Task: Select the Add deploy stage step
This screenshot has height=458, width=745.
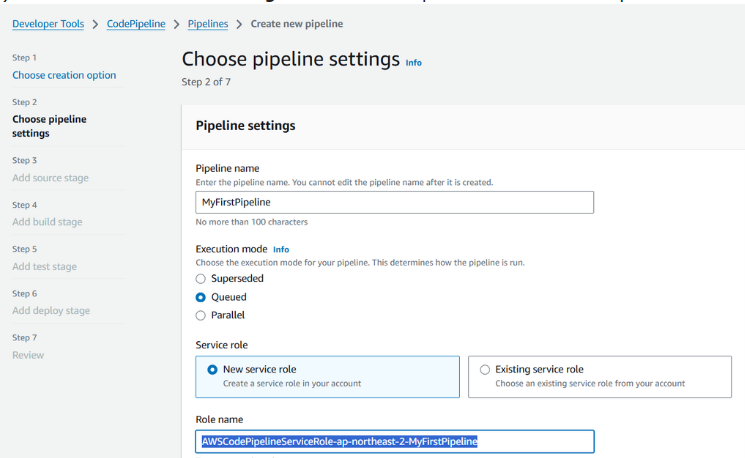Action: click(x=51, y=311)
